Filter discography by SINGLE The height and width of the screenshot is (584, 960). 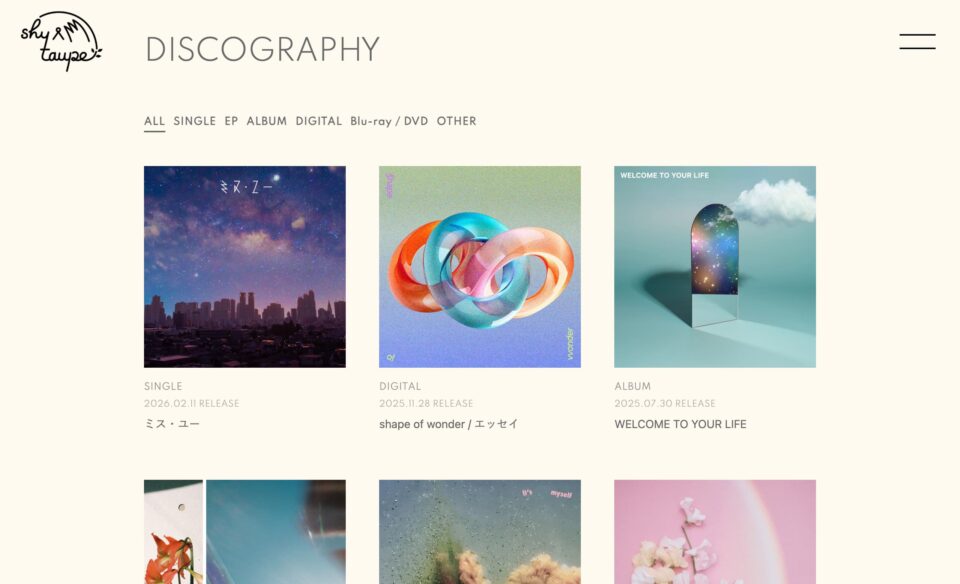click(195, 121)
